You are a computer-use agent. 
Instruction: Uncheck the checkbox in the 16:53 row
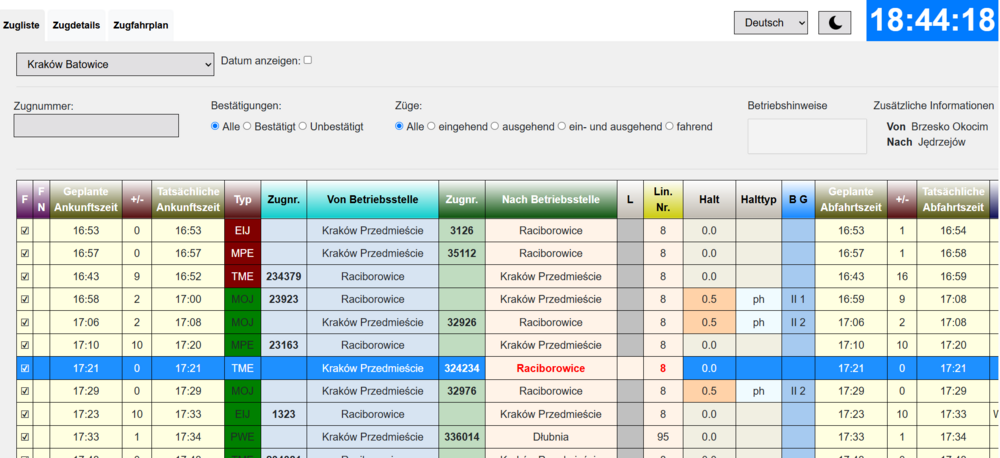coord(25,230)
